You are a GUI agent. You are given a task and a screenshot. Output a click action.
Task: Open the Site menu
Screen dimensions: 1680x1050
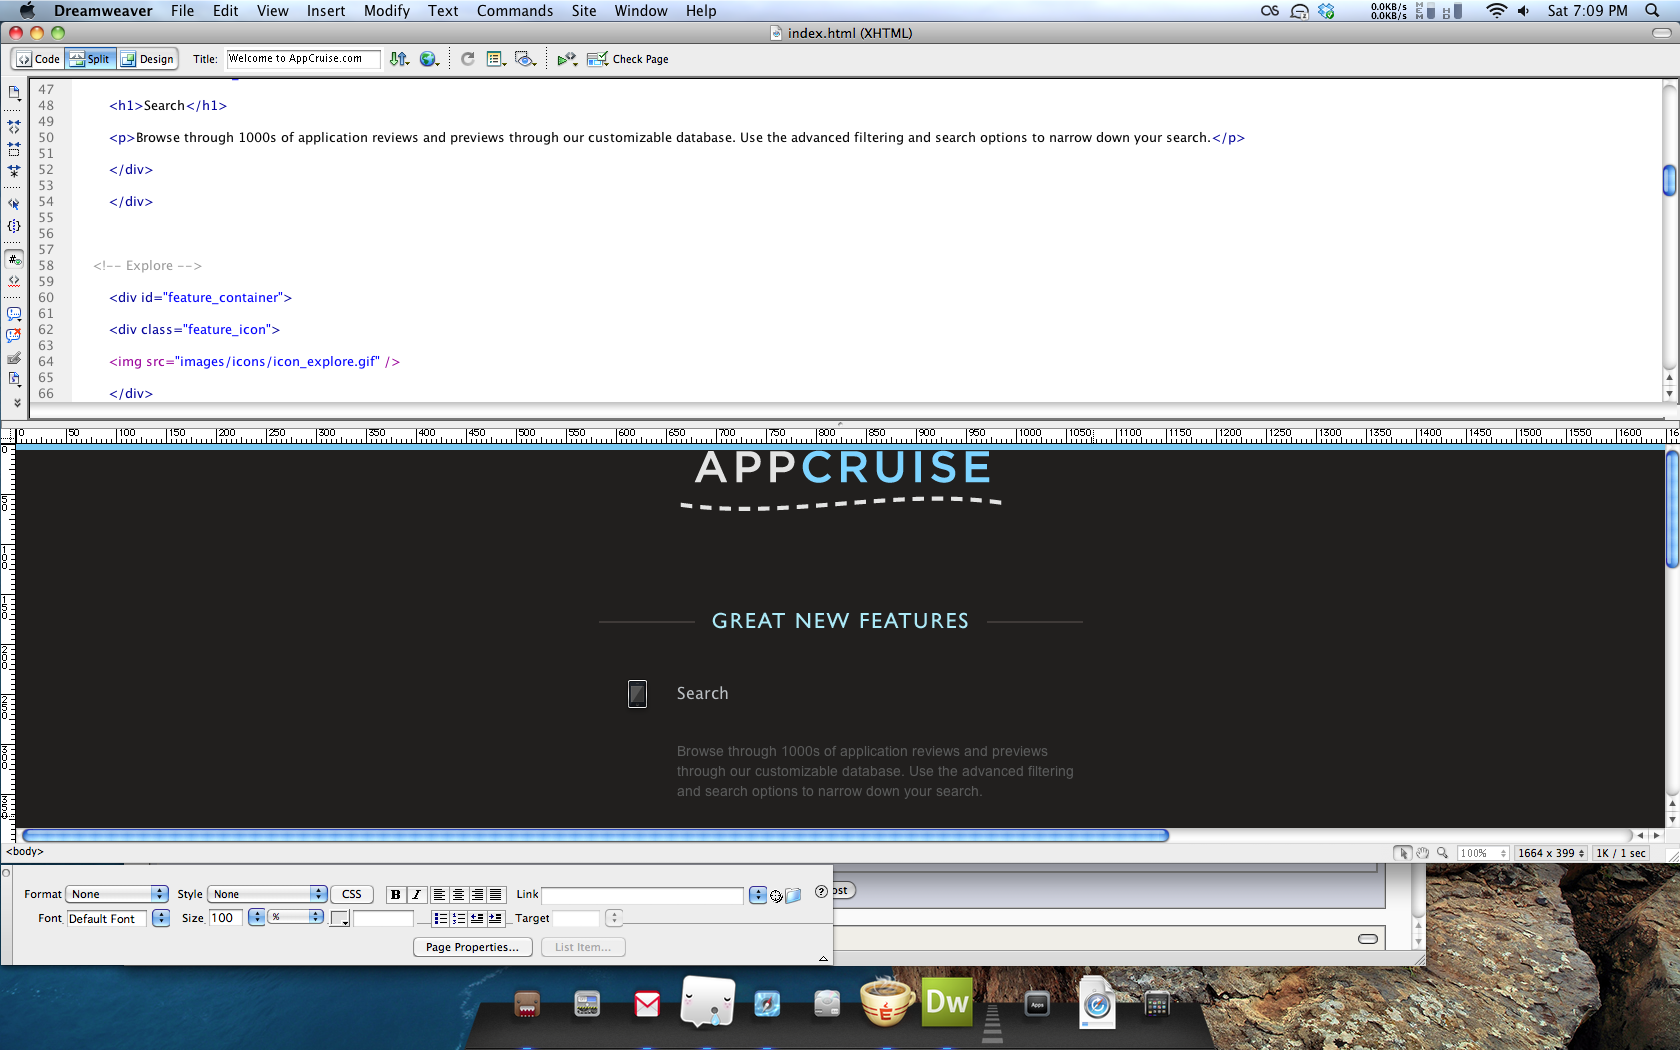(584, 11)
